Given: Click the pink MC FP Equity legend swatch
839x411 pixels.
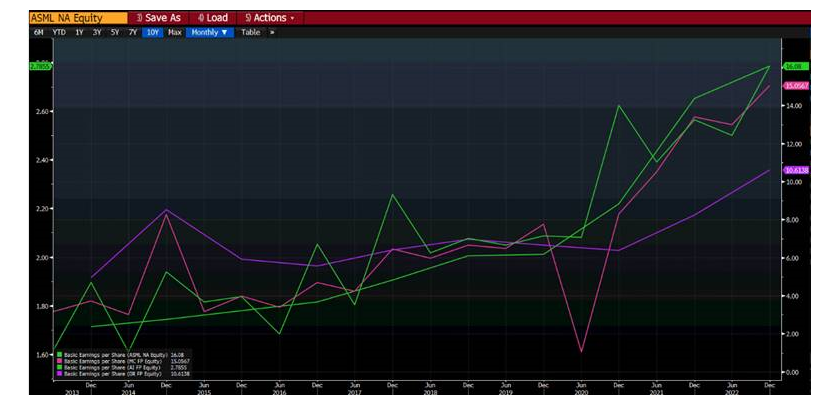Looking at the screenshot, I should point(59,360).
